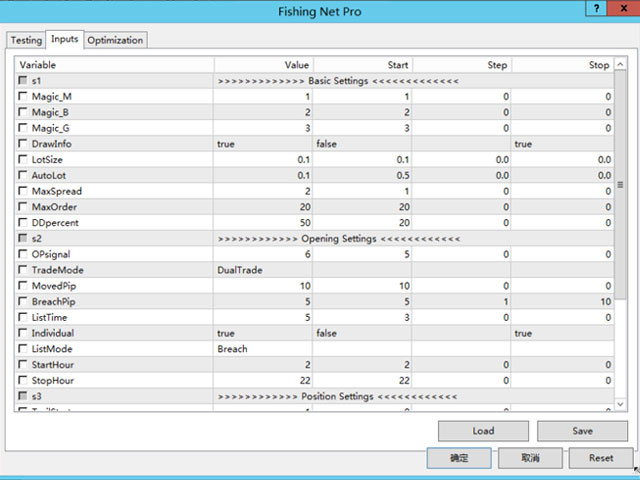640x480 pixels.
Task: Tick the MovedPip checkbox
Action: 23,286
